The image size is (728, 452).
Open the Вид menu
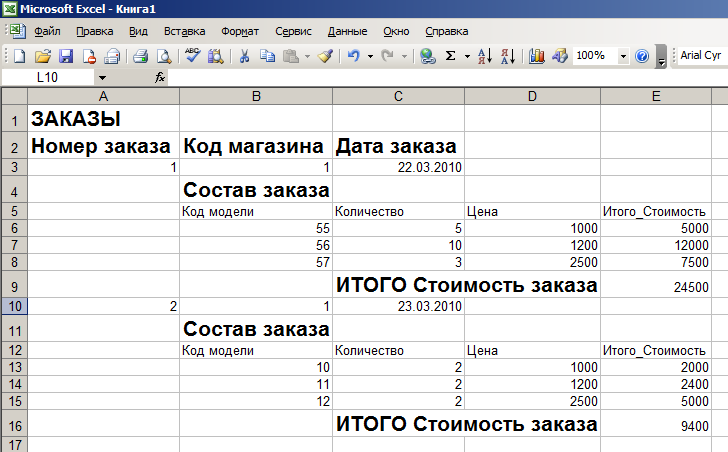pyautogui.click(x=138, y=31)
